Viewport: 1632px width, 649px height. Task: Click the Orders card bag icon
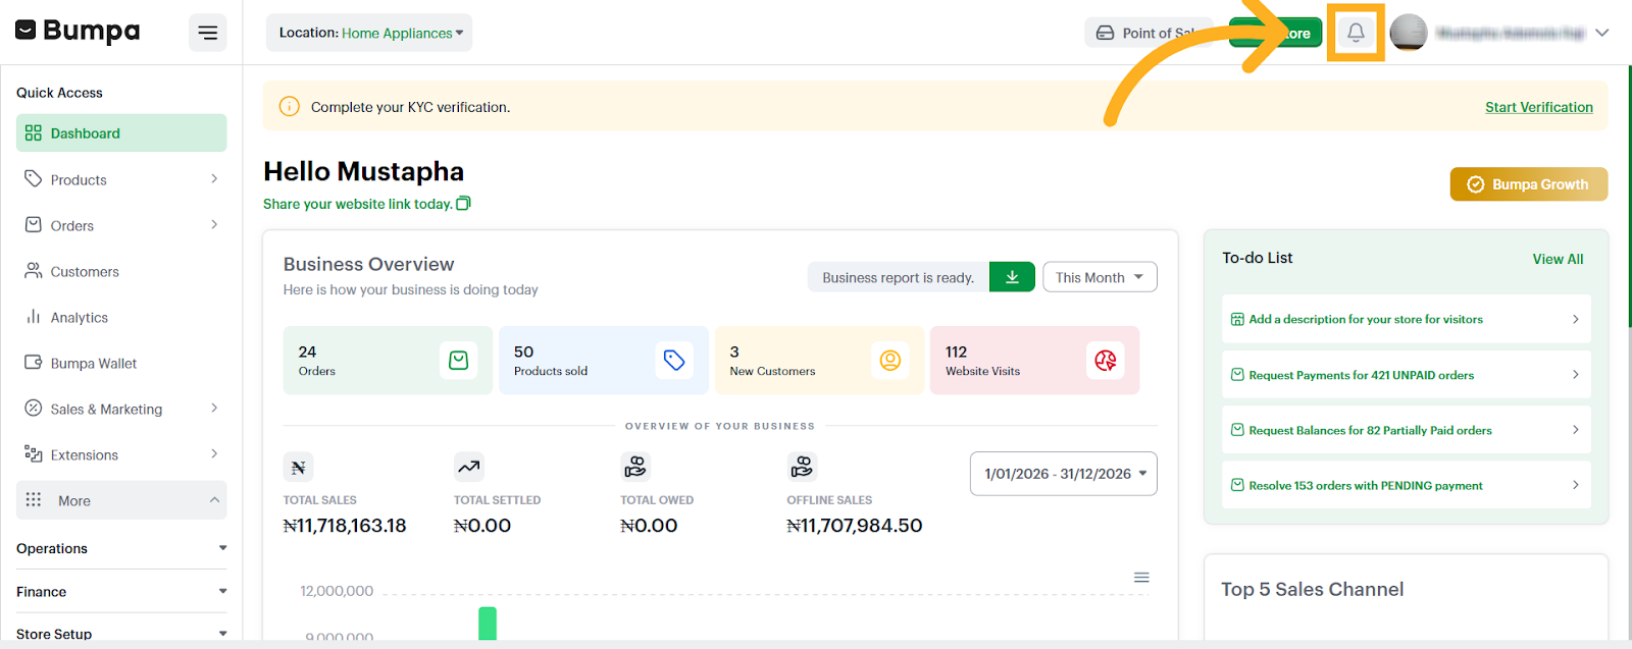(458, 360)
